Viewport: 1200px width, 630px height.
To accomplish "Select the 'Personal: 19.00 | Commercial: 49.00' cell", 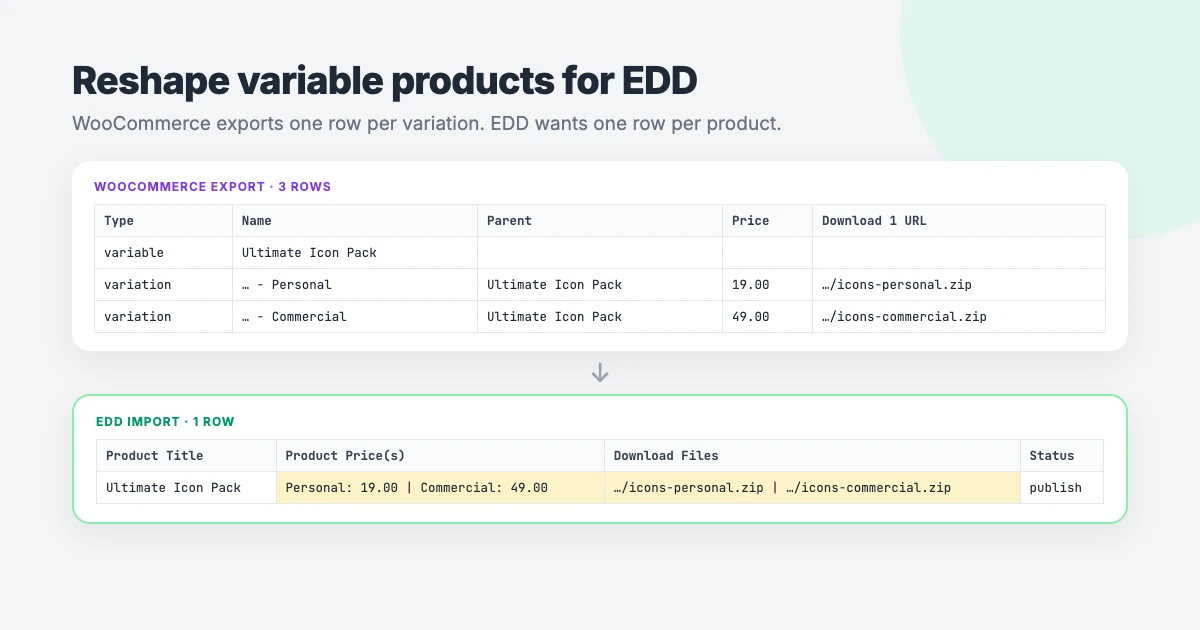I will click(441, 488).
